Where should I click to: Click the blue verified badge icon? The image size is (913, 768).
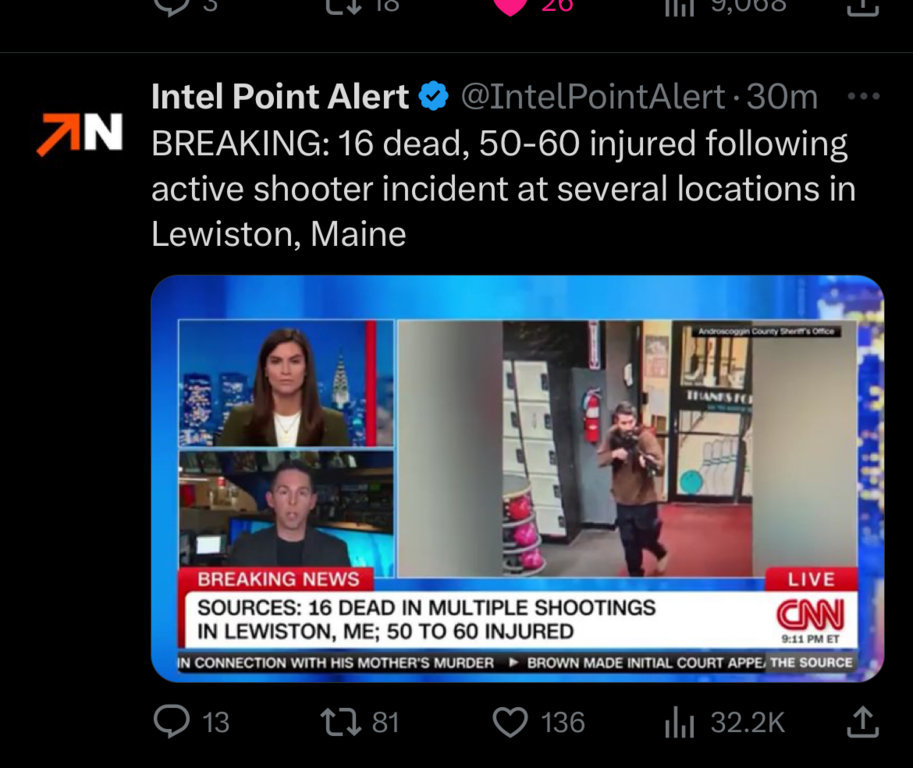[434, 97]
